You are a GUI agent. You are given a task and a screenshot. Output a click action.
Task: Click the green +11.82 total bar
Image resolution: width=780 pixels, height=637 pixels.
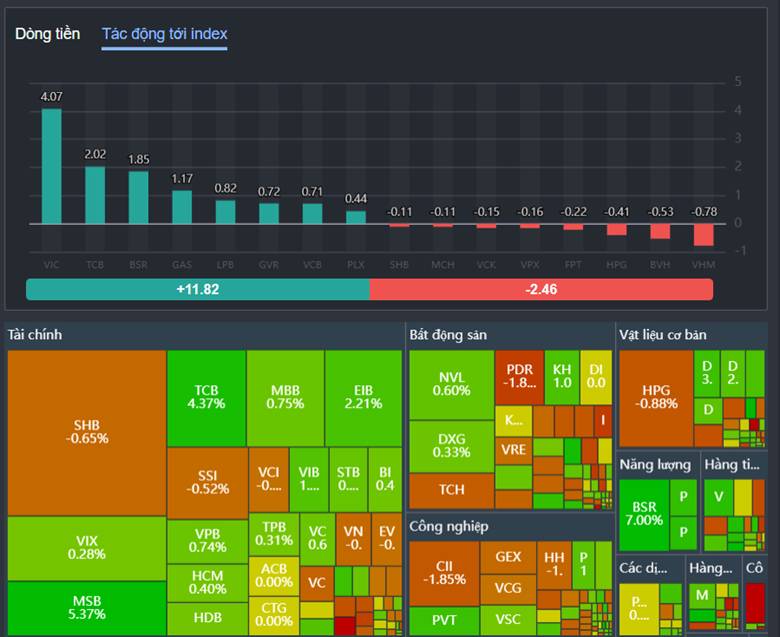click(197, 289)
